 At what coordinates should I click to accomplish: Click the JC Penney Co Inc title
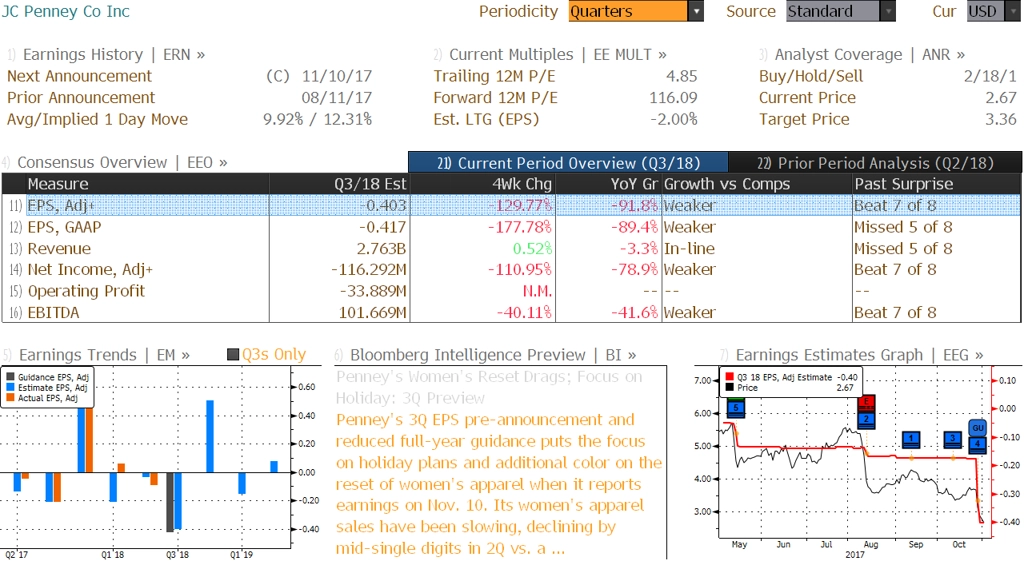(66, 11)
